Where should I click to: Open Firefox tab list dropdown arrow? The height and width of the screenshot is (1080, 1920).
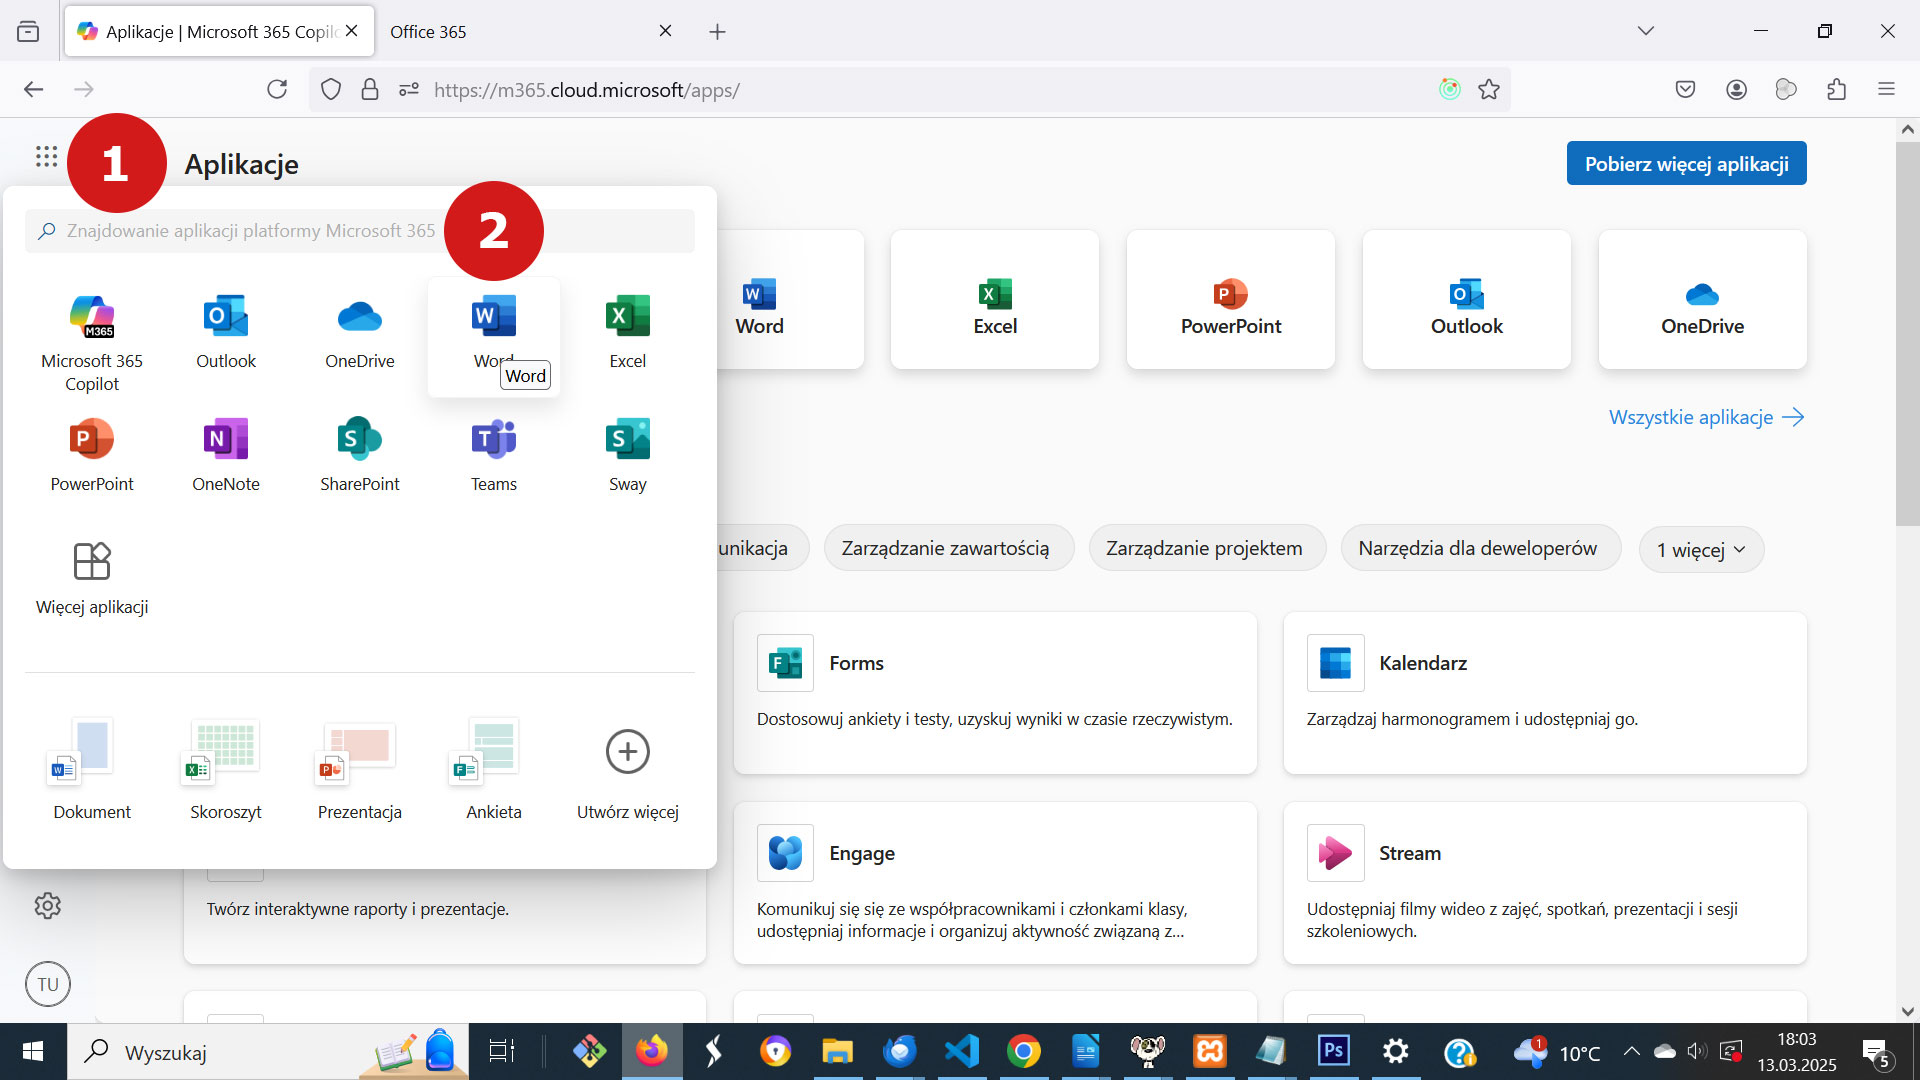point(1646,31)
